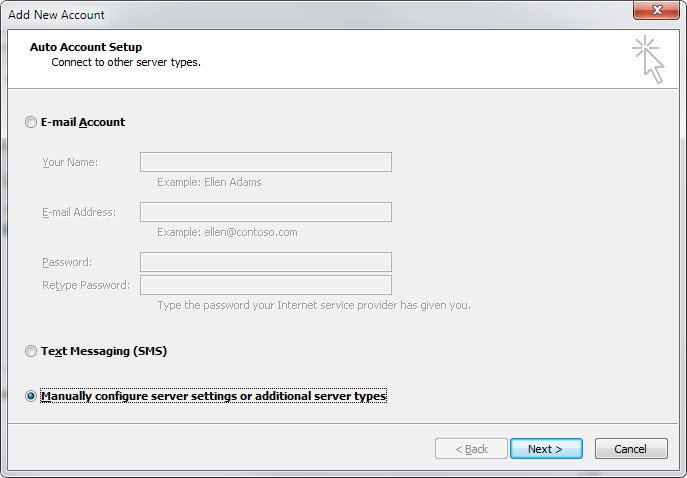Select the E-mail Account radio button
Screen dimensions: 687x478
click(x=31, y=122)
